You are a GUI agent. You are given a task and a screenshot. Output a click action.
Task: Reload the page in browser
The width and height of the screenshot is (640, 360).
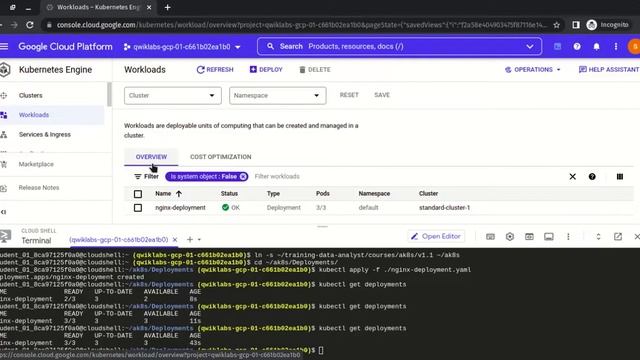coord(30,25)
